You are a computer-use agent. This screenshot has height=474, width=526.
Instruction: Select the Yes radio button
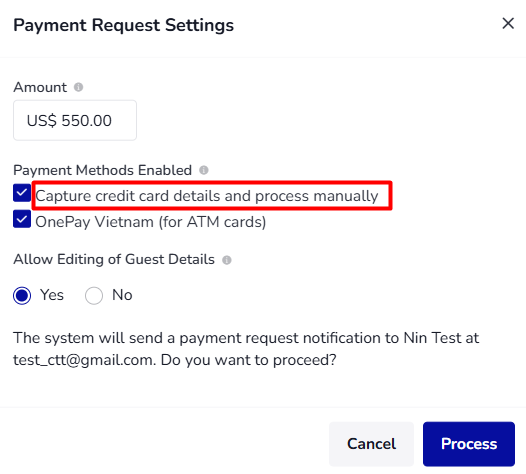[22, 296]
